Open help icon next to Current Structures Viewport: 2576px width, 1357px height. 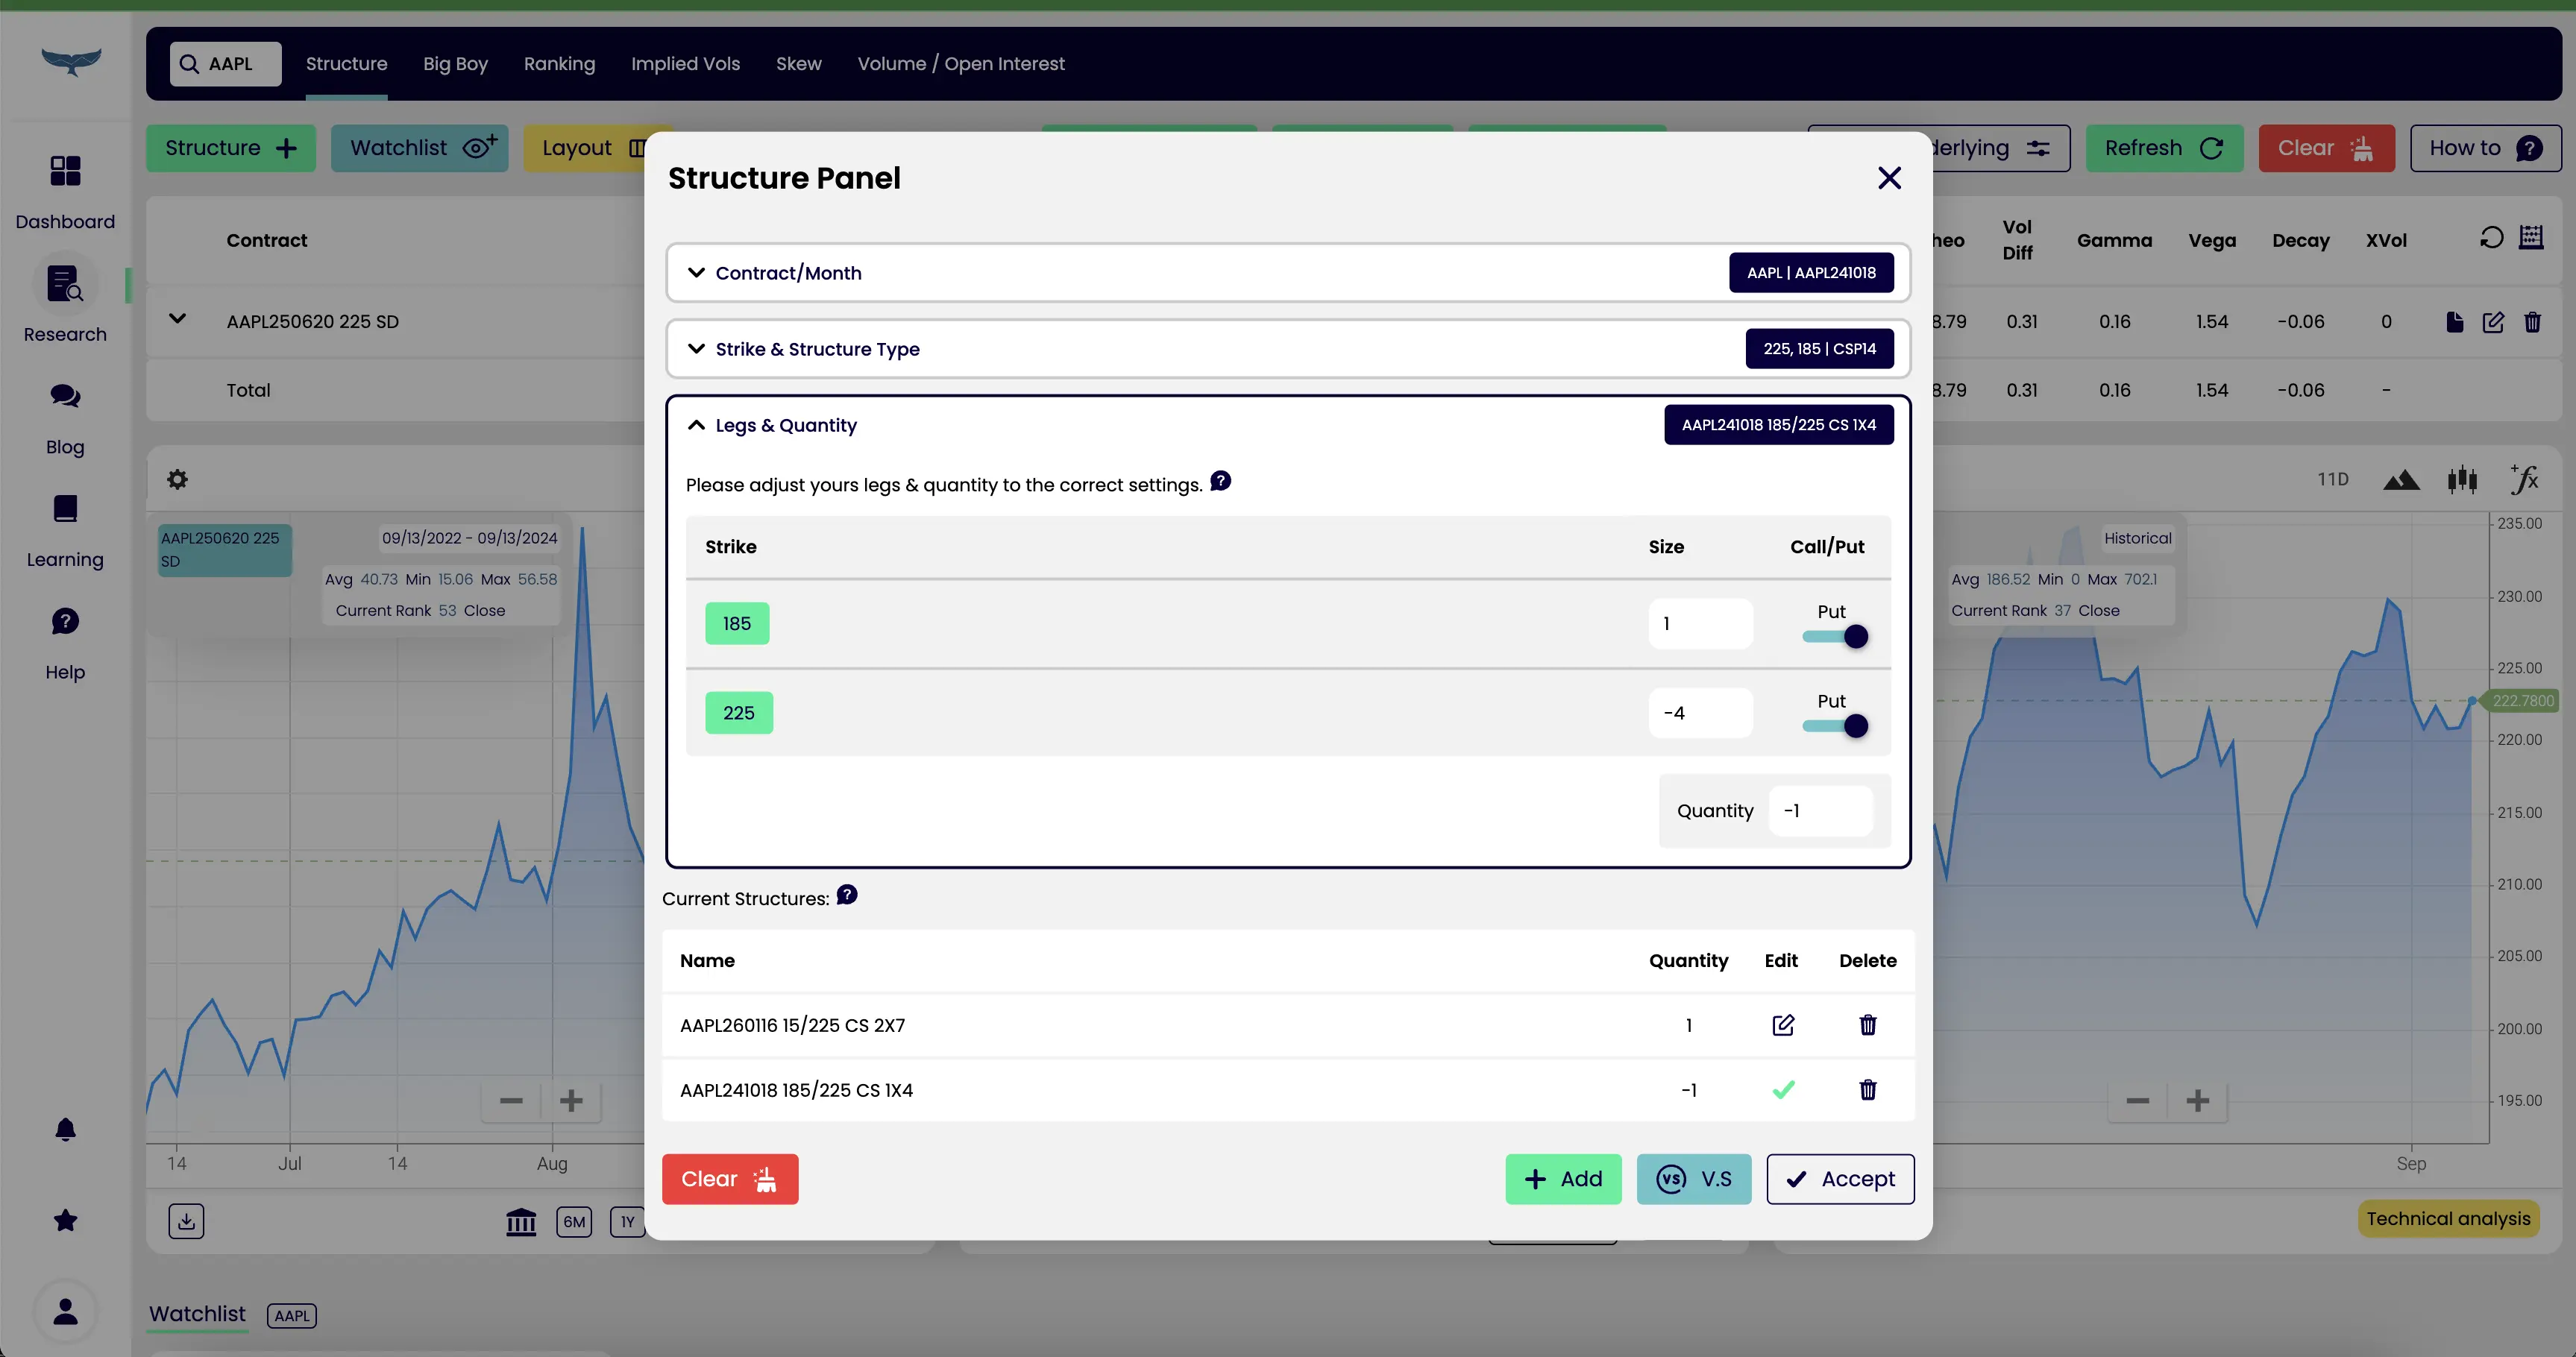pos(847,895)
